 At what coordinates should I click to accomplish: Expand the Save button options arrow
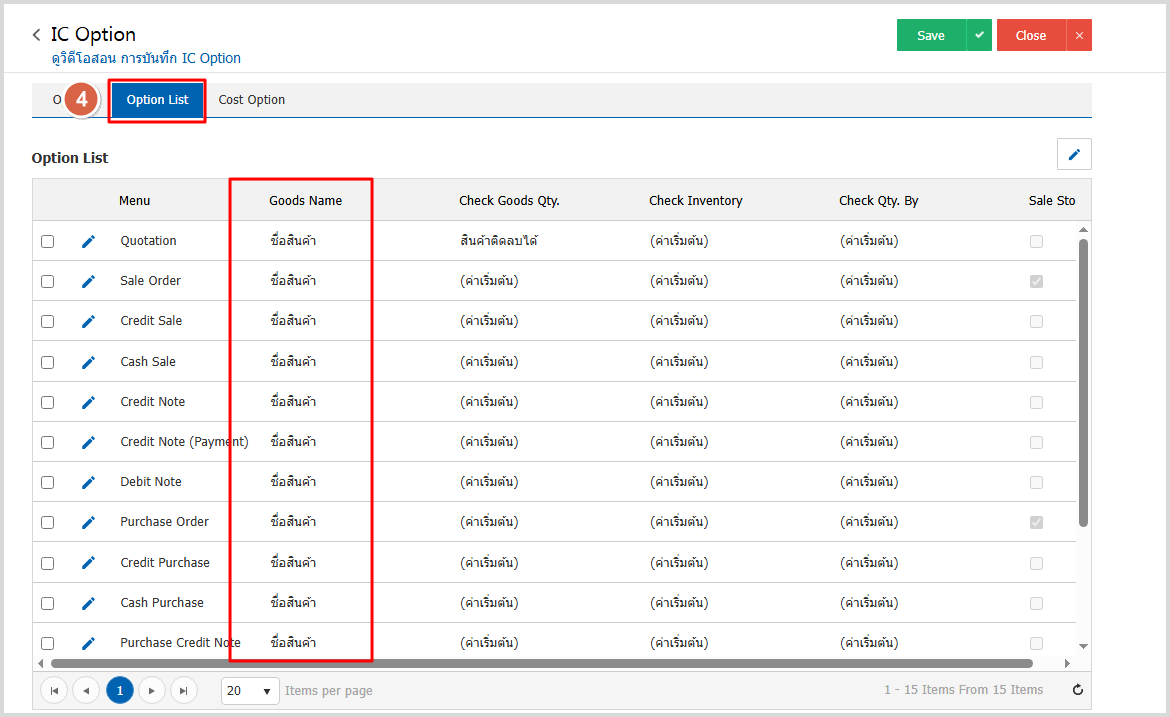click(980, 35)
